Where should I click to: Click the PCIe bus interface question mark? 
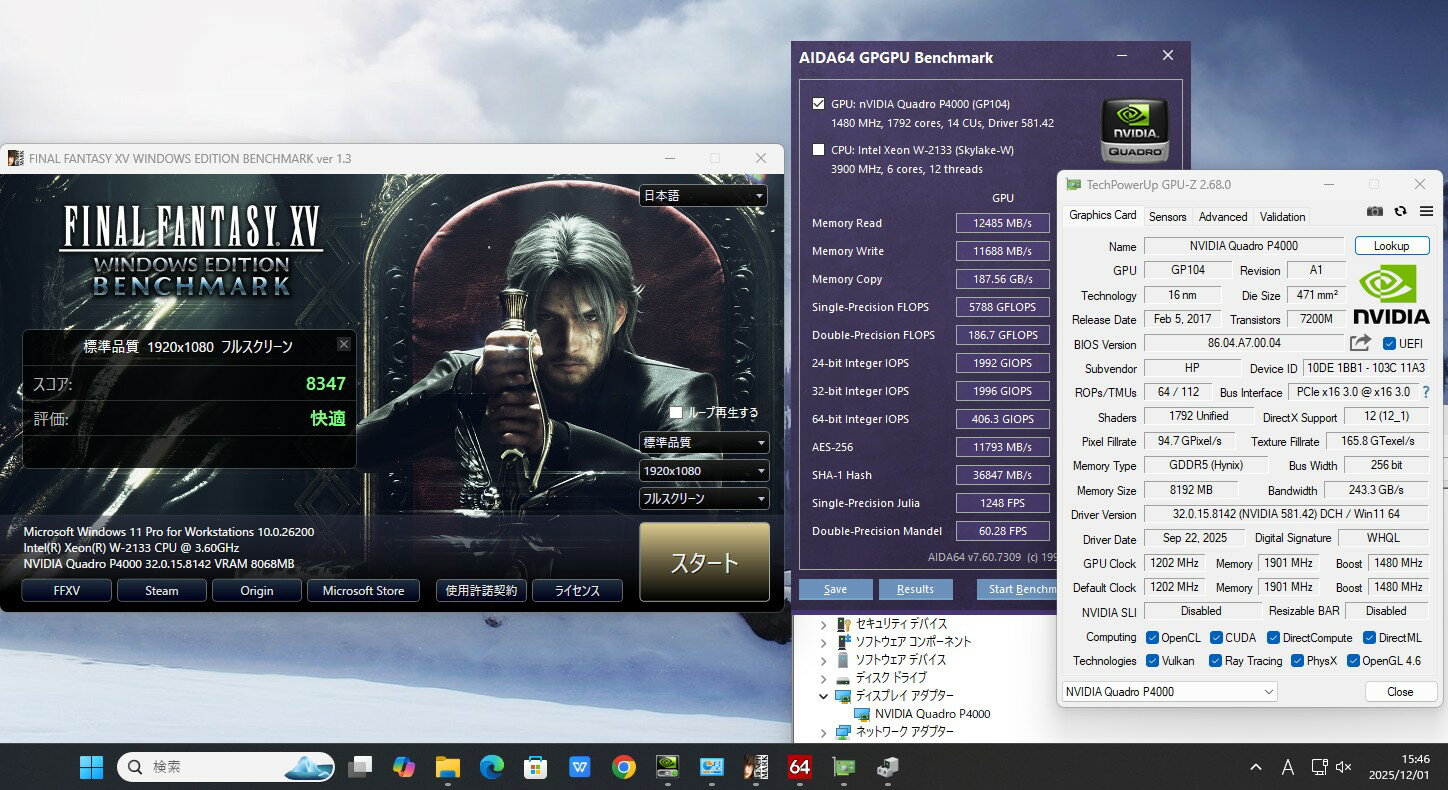pos(1426,392)
